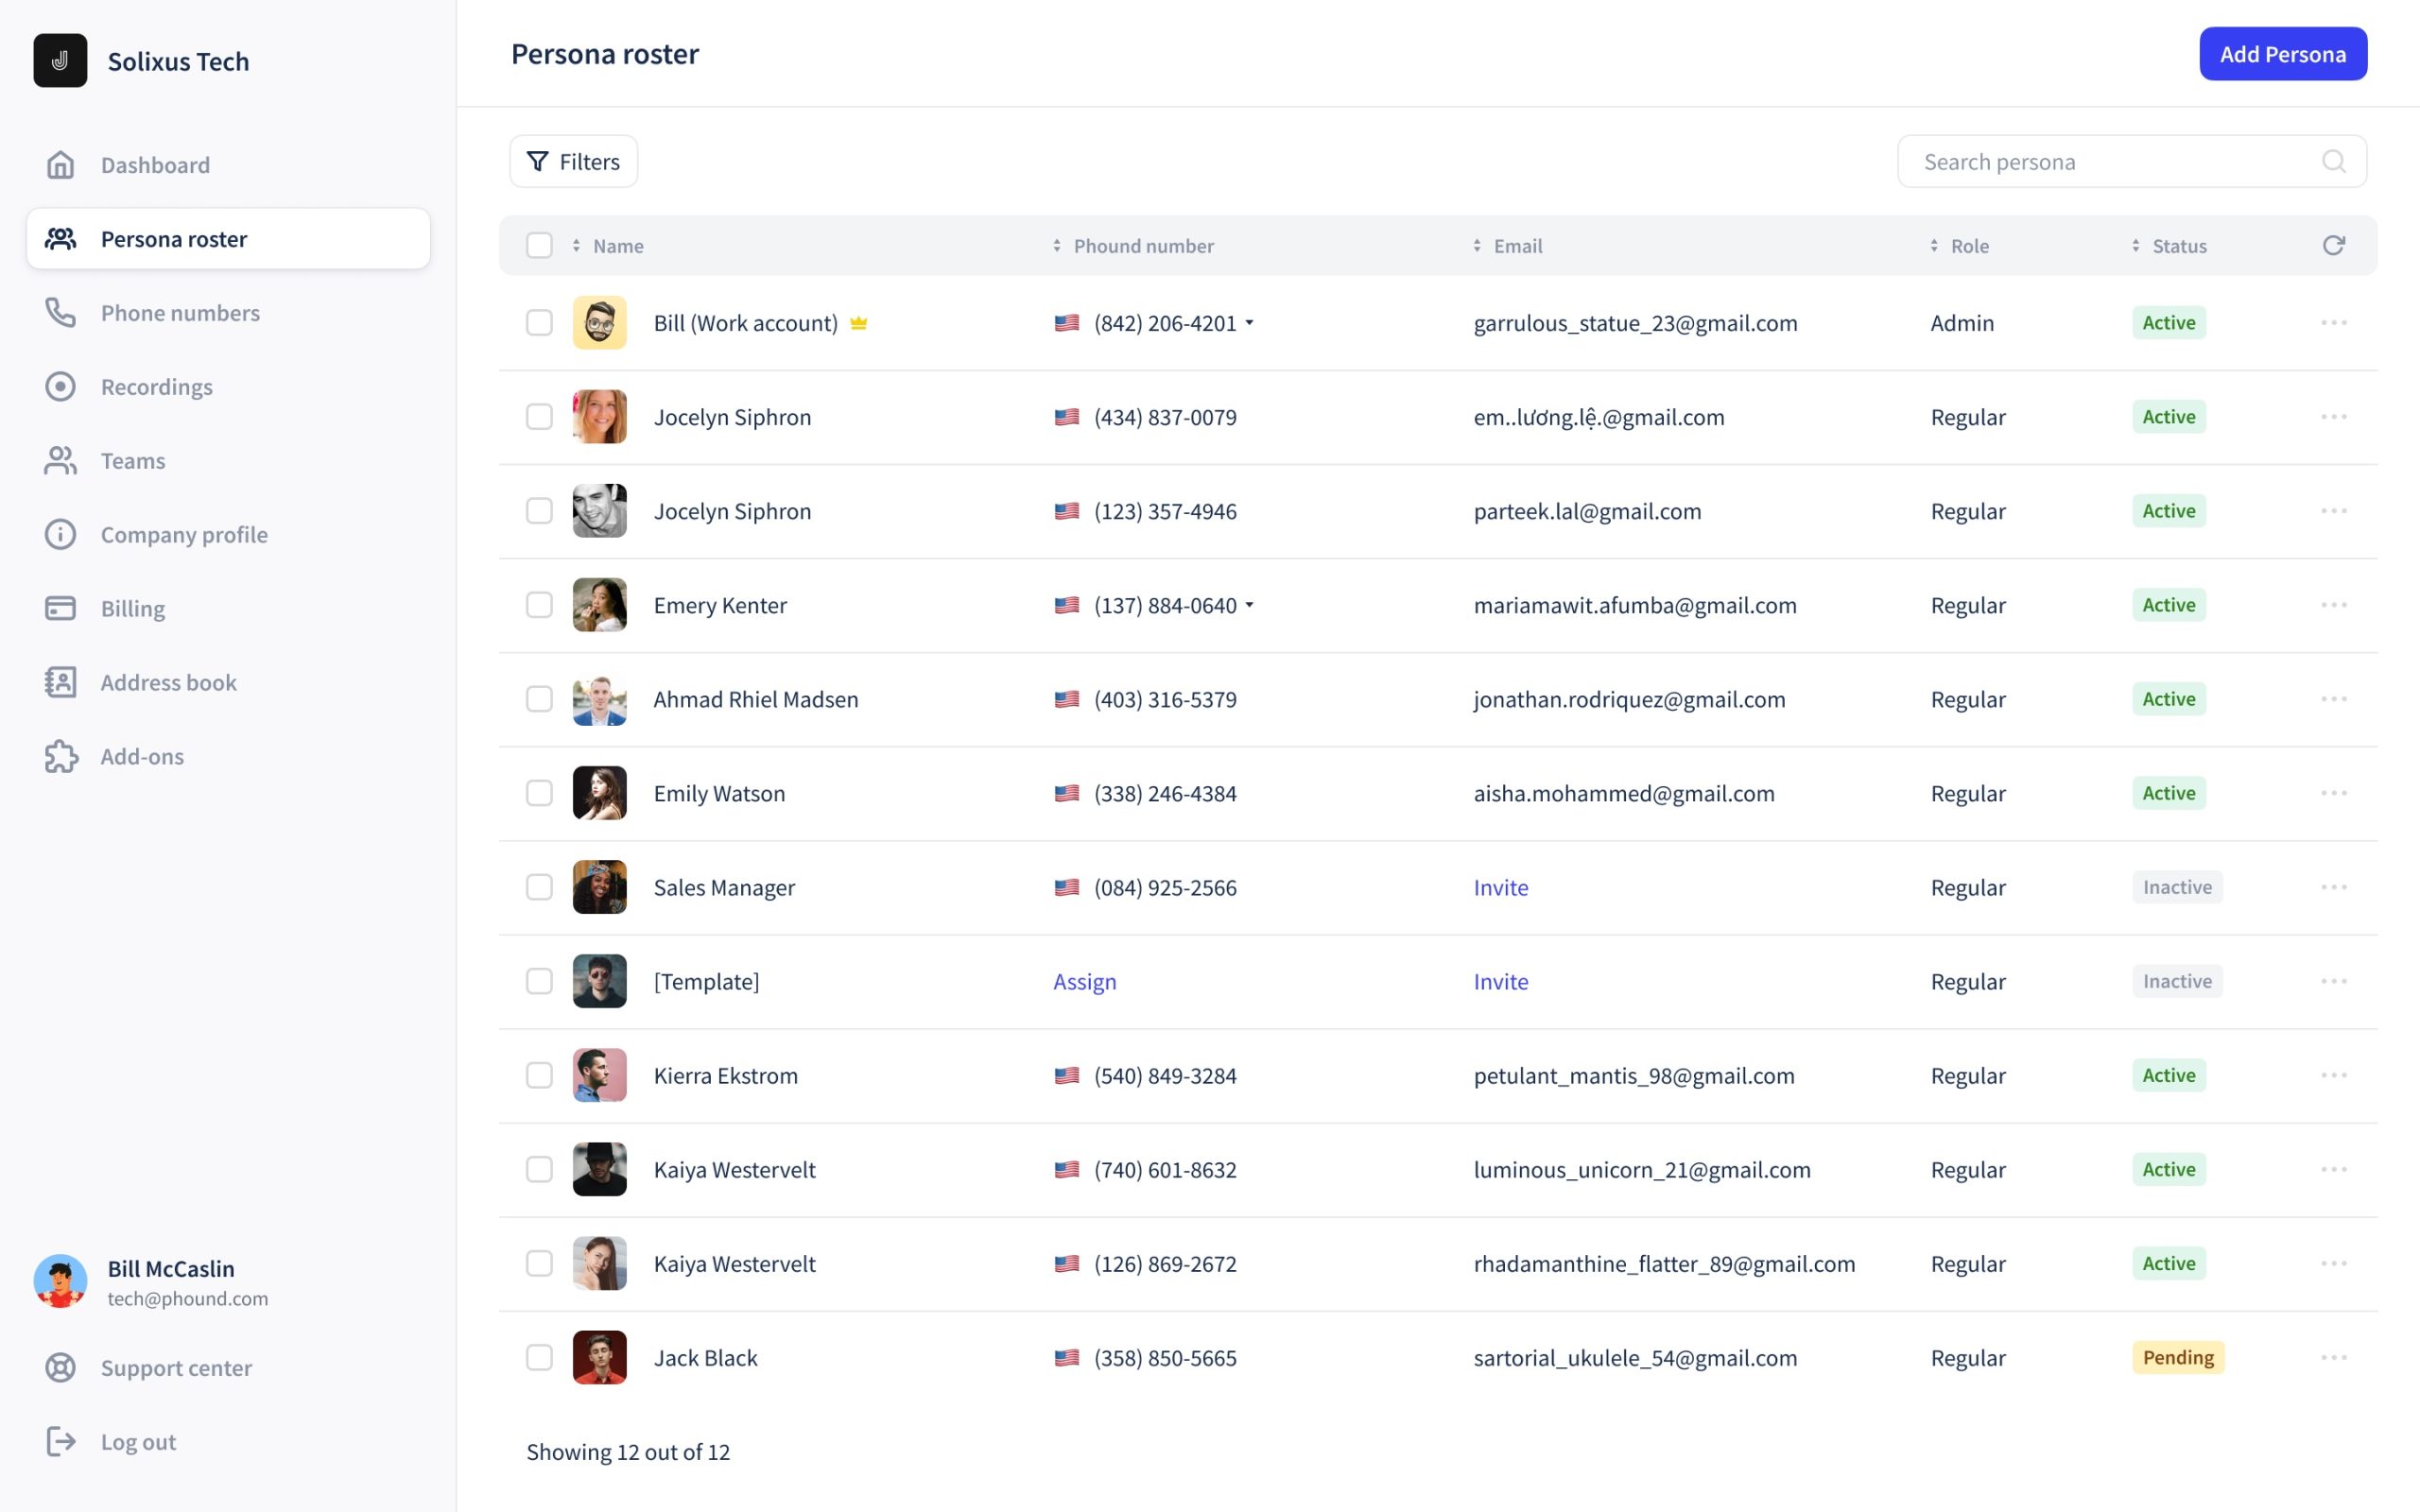
Task: Select the Kierra Ekstrom row checkbox
Action: coord(539,1075)
